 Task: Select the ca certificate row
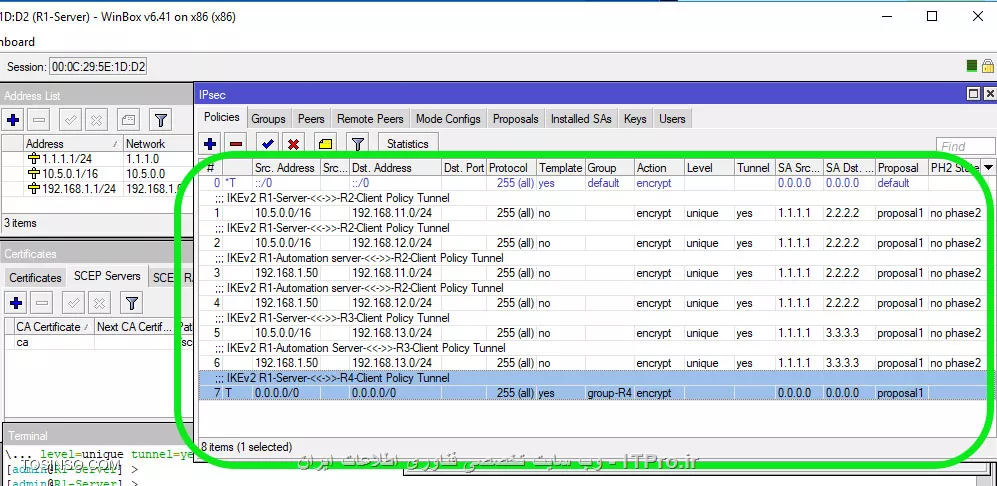click(x=97, y=342)
